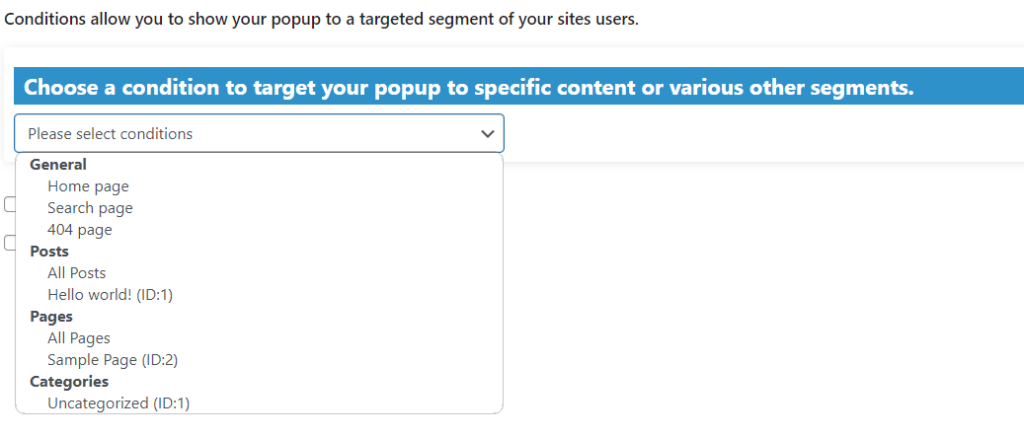Toggle the lower checkbox behind the dropdown list

coord(9,243)
